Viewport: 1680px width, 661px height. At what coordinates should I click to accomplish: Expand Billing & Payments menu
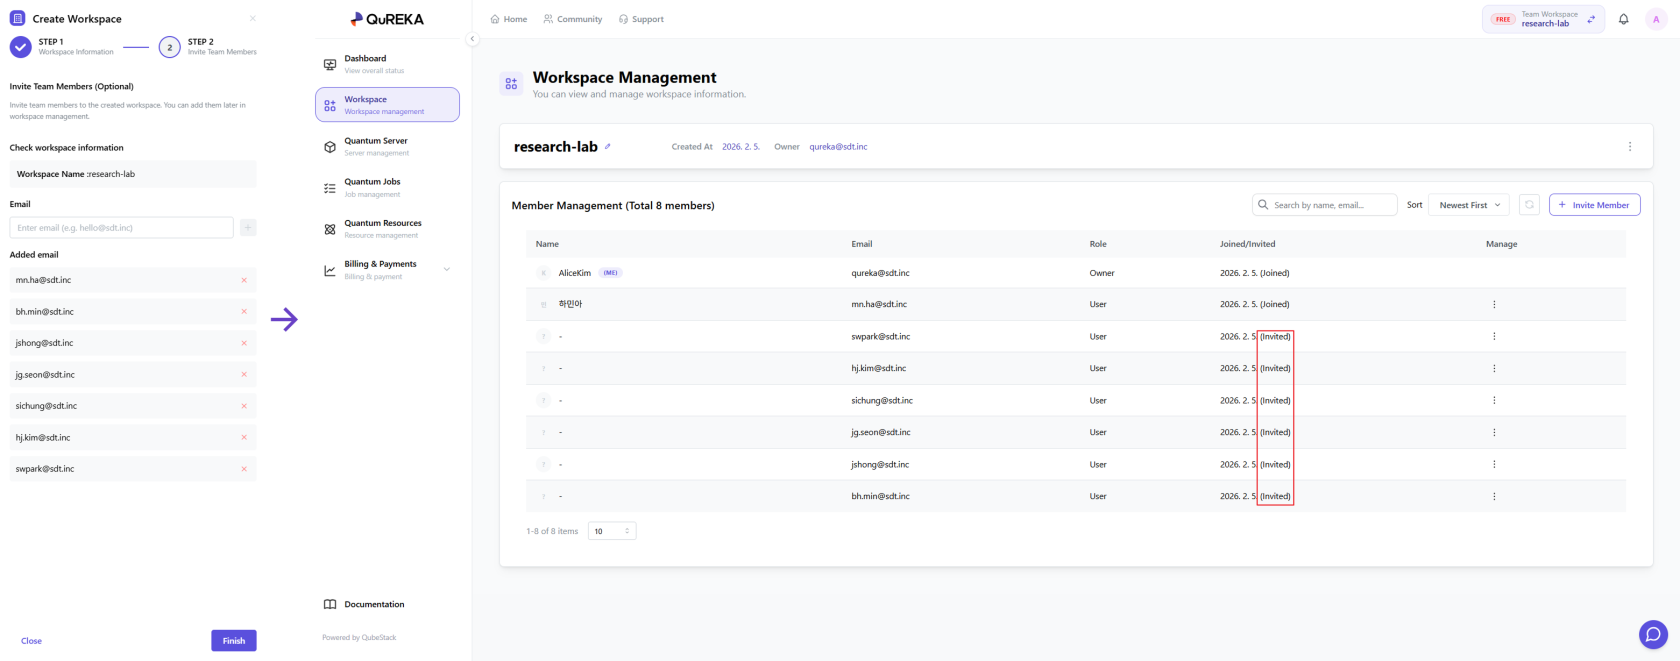(x=446, y=269)
